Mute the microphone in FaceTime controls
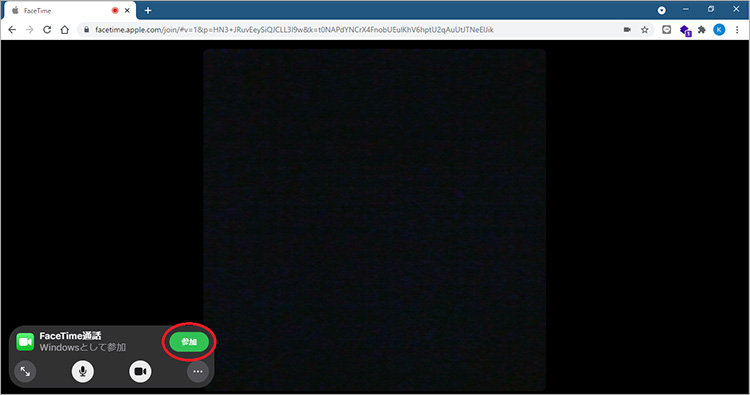 tap(83, 371)
